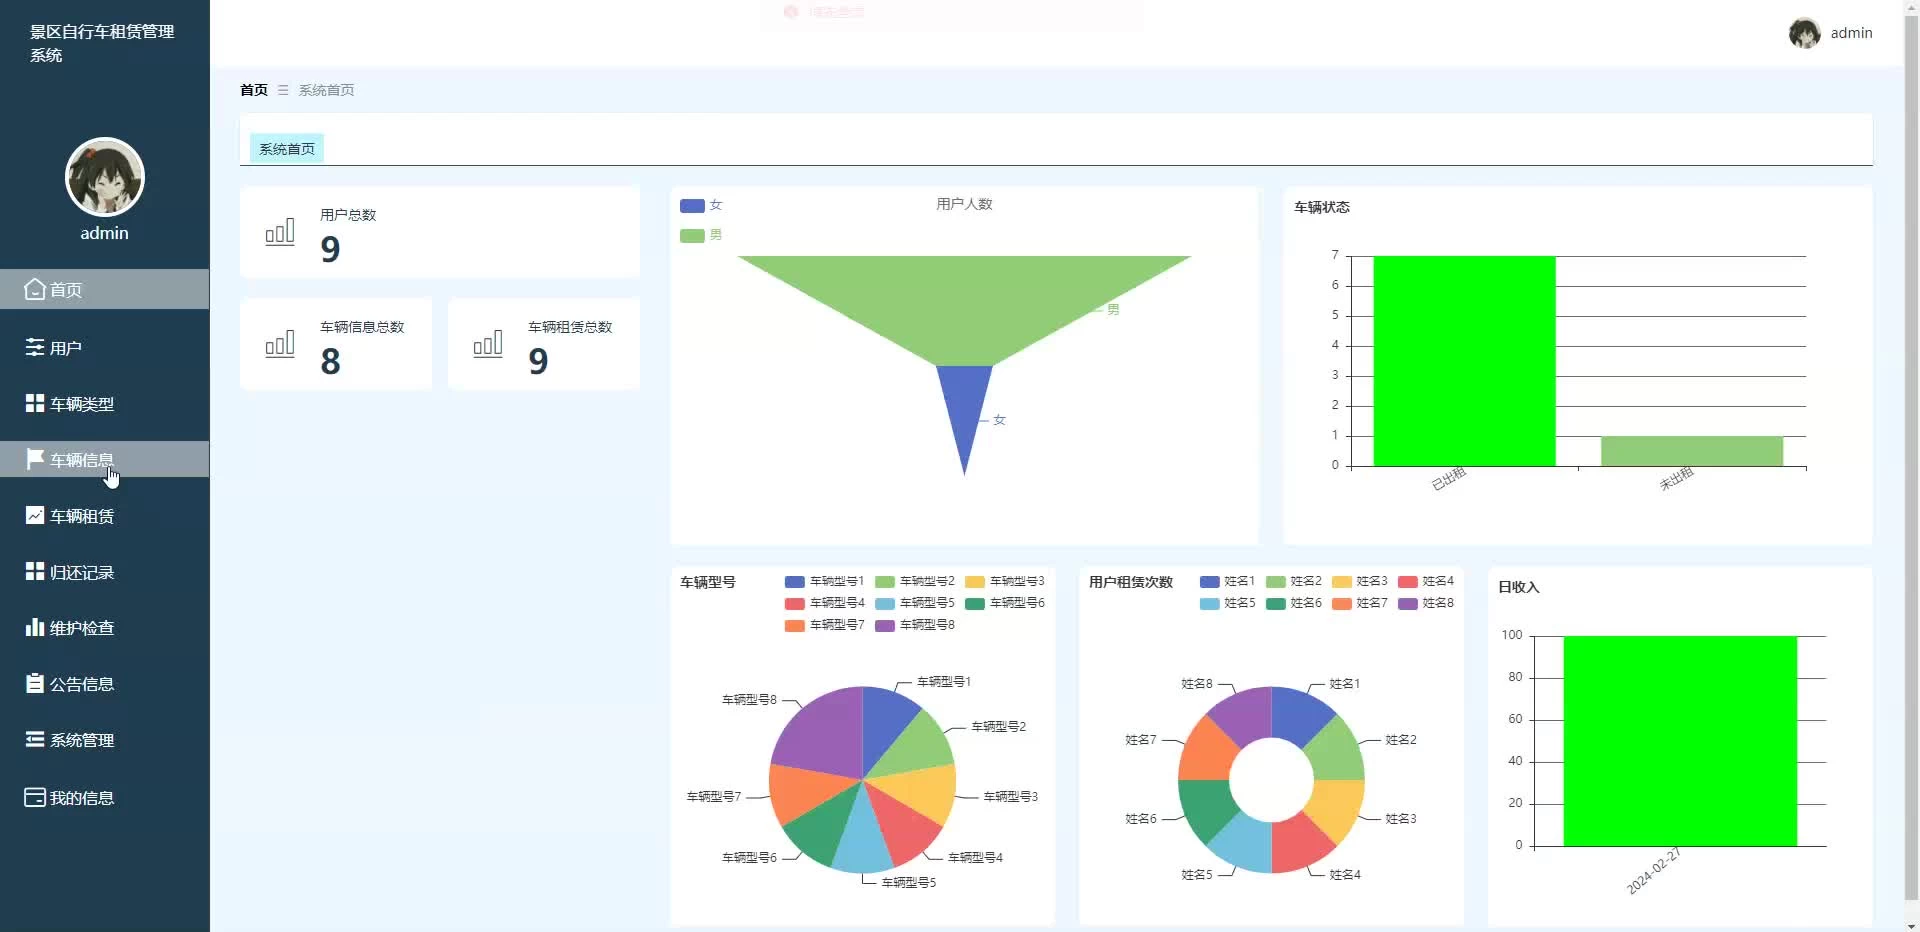Click the grid icon beside 归还记录
The width and height of the screenshot is (1920, 932).
pyautogui.click(x=35, y=571)
